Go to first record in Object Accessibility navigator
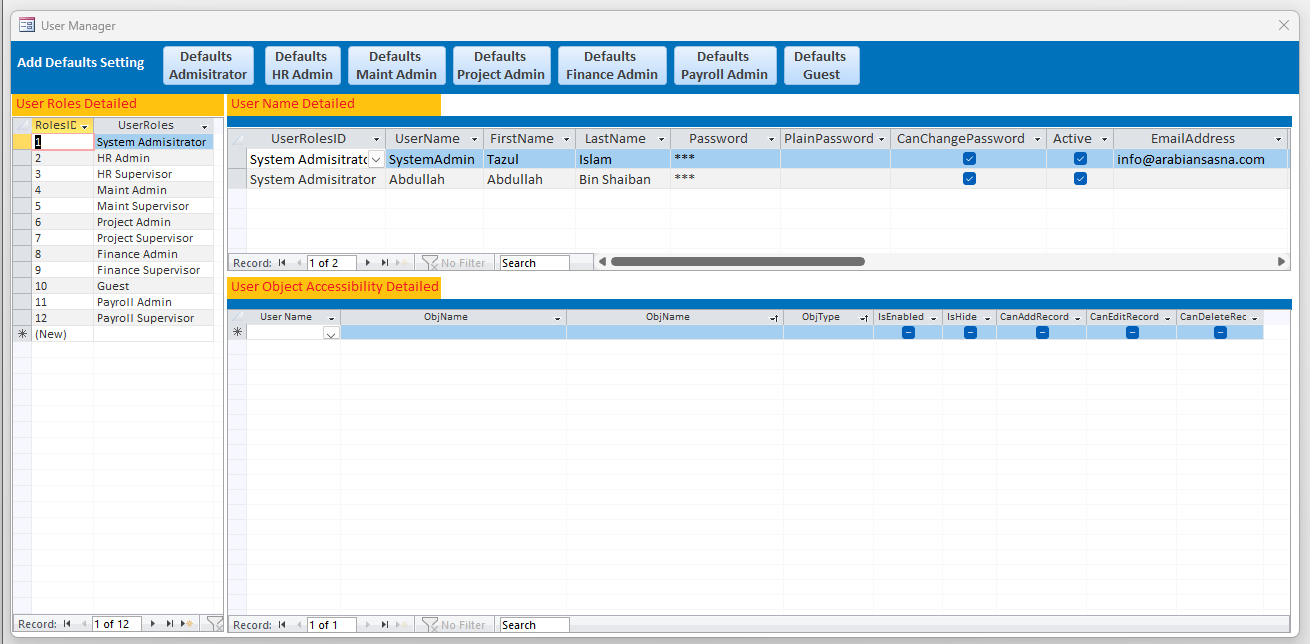 [282, 625]
